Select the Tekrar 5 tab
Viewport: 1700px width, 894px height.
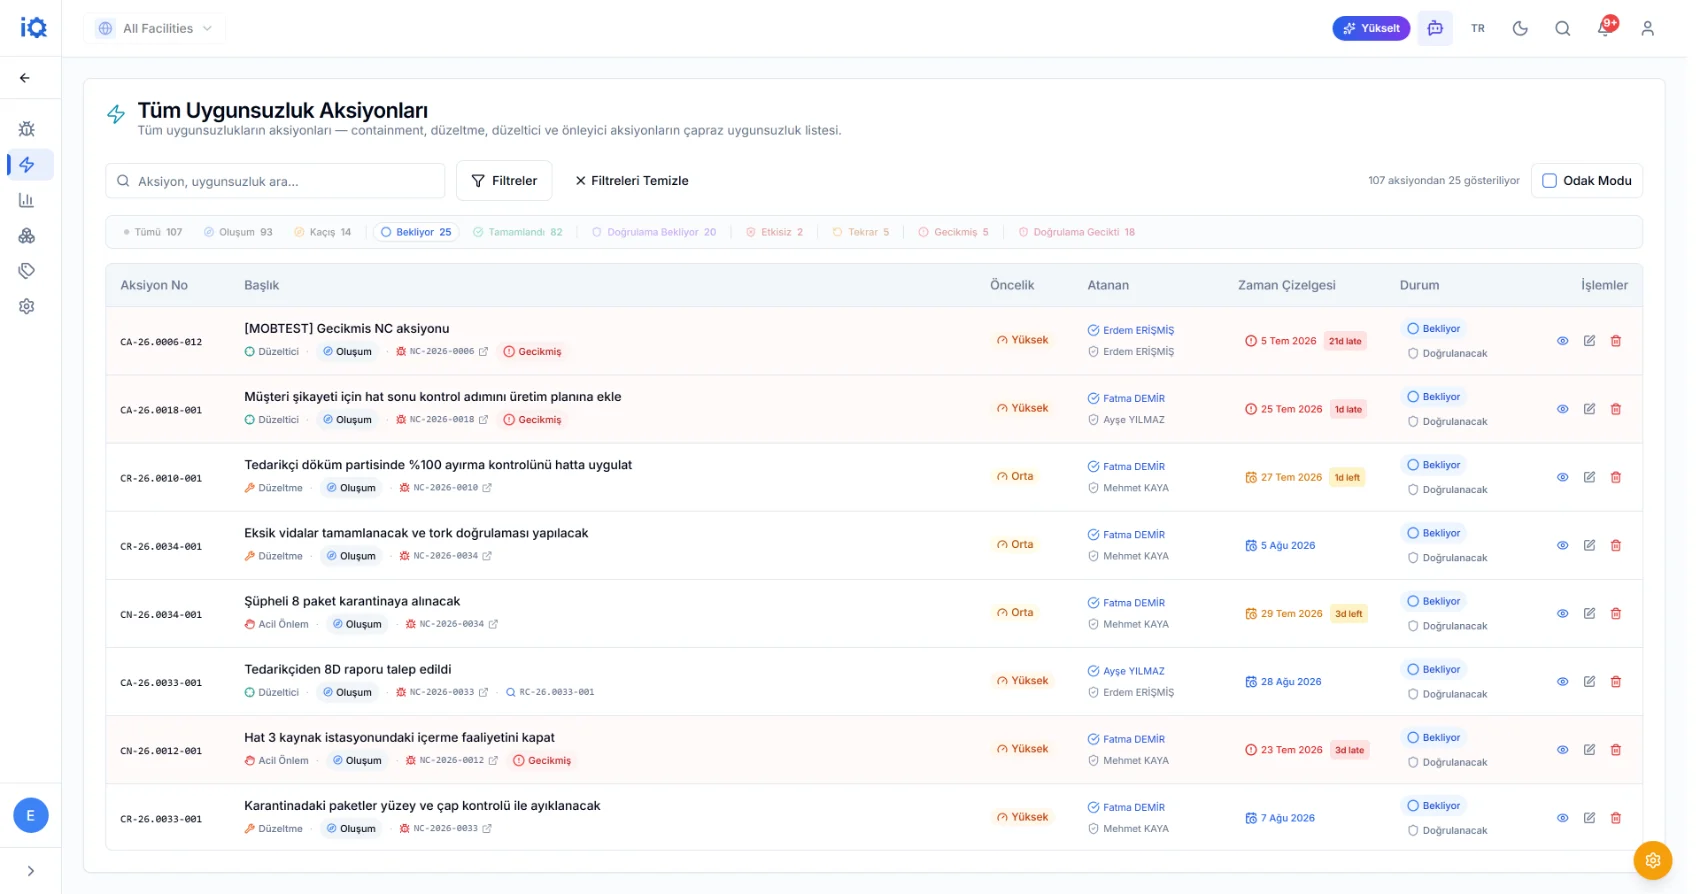coord(860,232)
